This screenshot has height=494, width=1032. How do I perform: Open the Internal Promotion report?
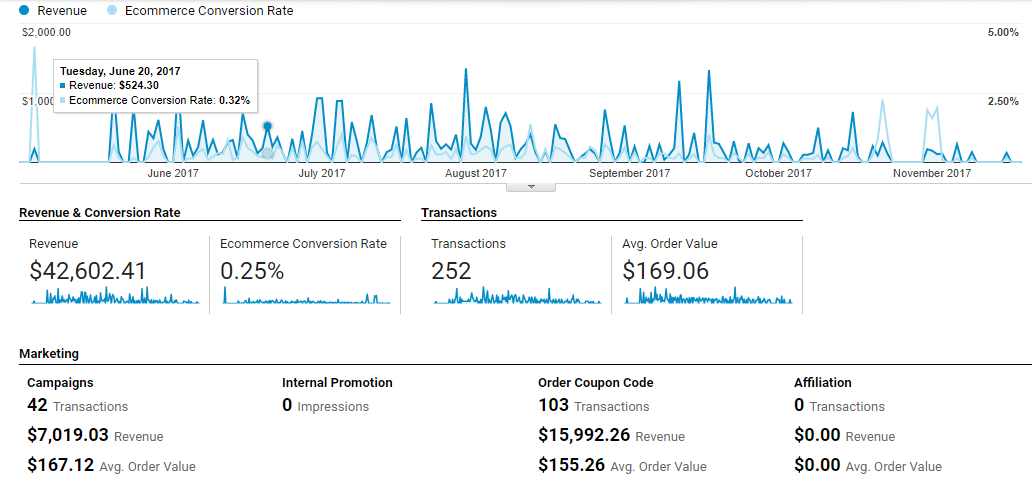point(337,382)
